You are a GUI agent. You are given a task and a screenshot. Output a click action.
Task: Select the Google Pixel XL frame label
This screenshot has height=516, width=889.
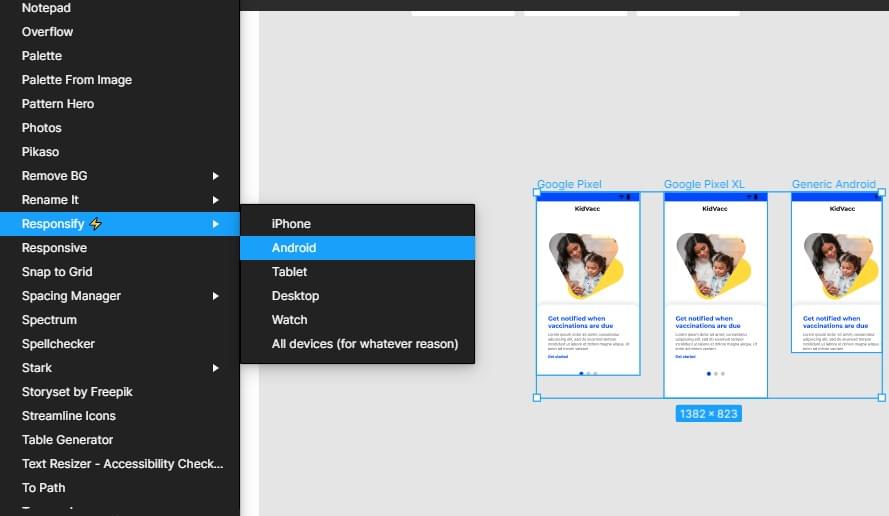click(704, 184)
